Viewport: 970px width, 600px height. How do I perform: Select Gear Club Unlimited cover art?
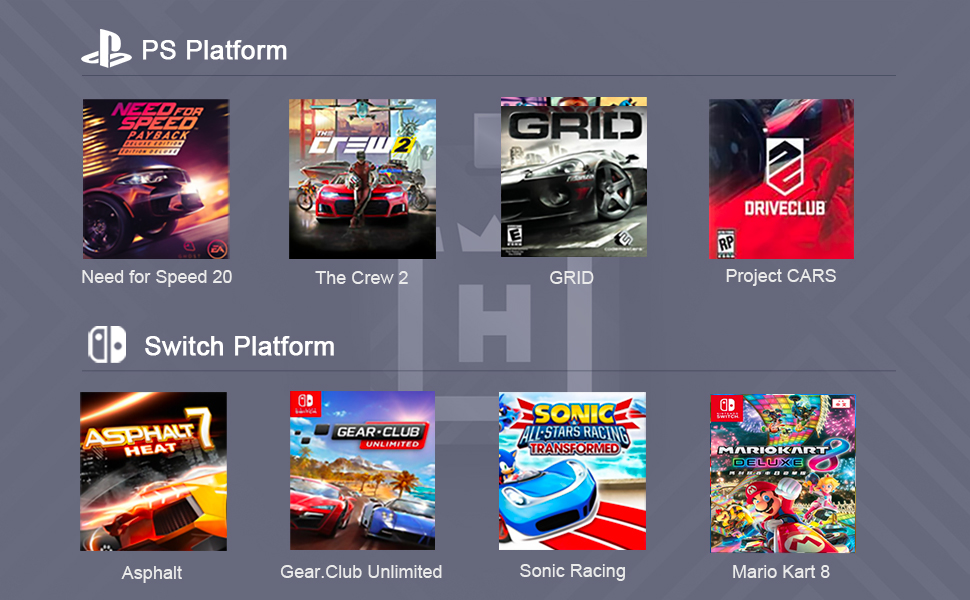[x=363, y=471]
